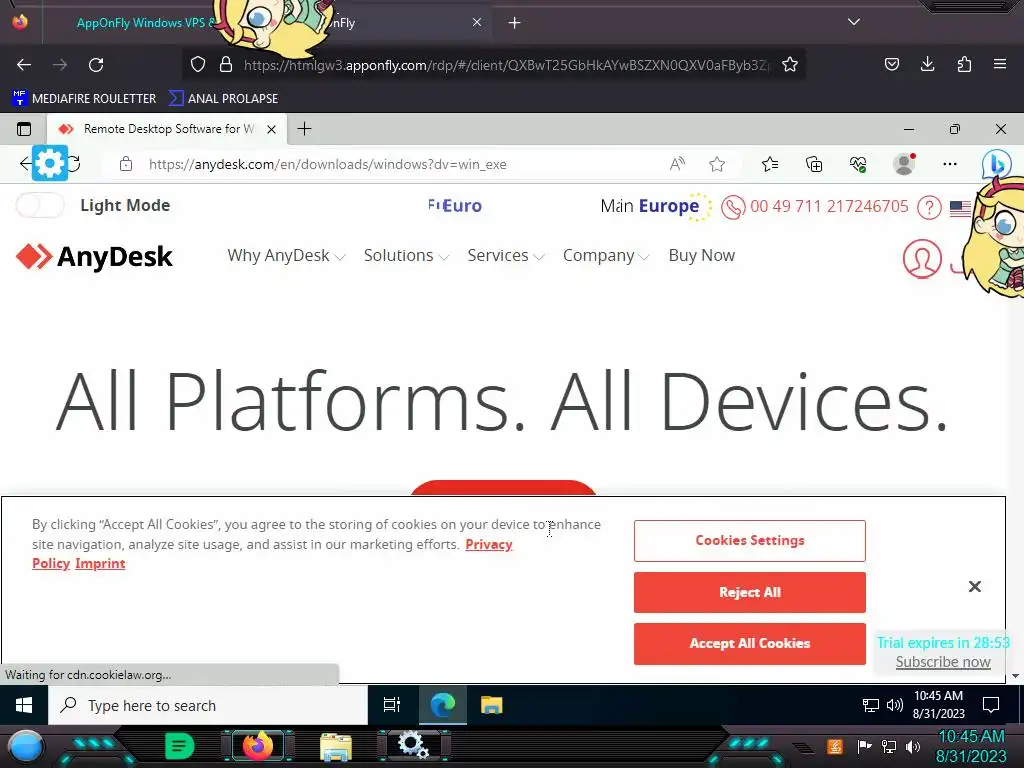The width and height of the screenshot is (1024, 768).
Task: Open Firefox tracking protection shield icon
Action: (x=198, y=64)
